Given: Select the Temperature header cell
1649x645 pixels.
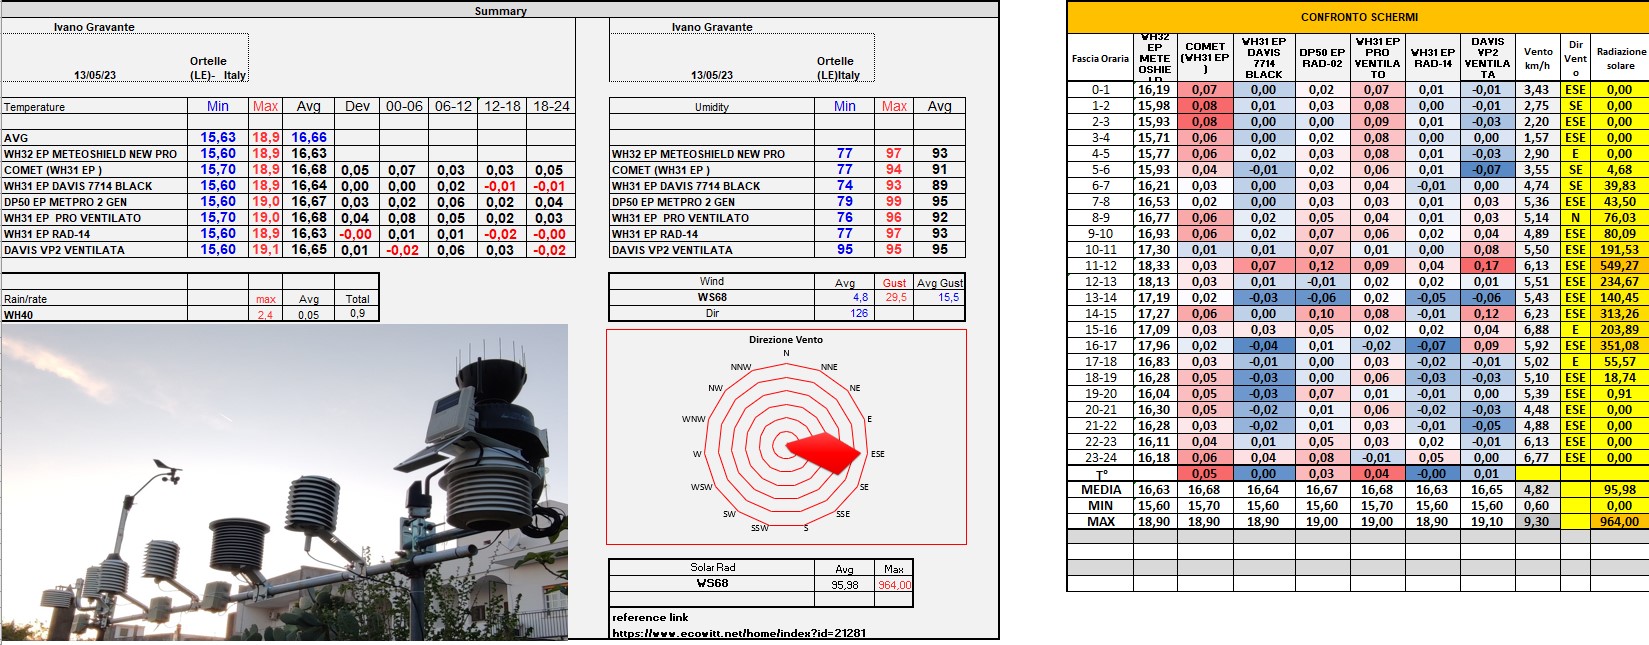Looking at the screenshot, I should point(94,107).
